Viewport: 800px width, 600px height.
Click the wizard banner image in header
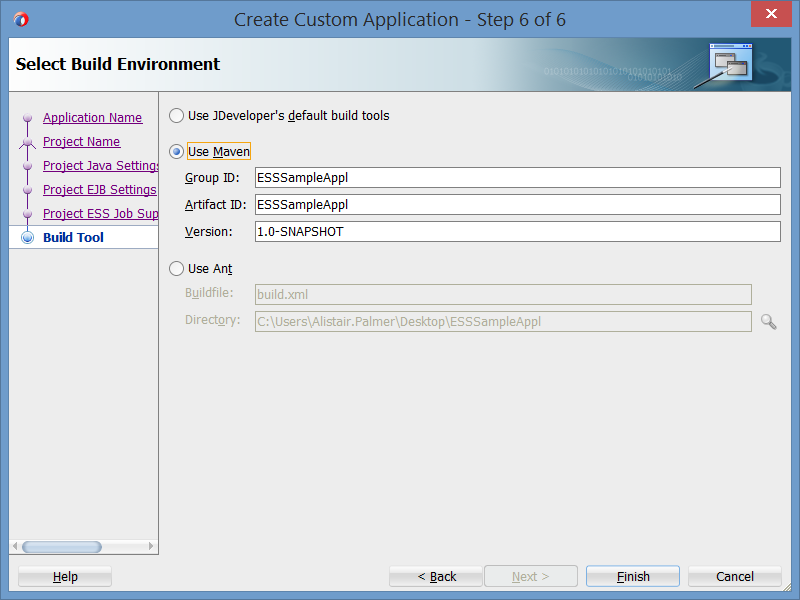729,64
